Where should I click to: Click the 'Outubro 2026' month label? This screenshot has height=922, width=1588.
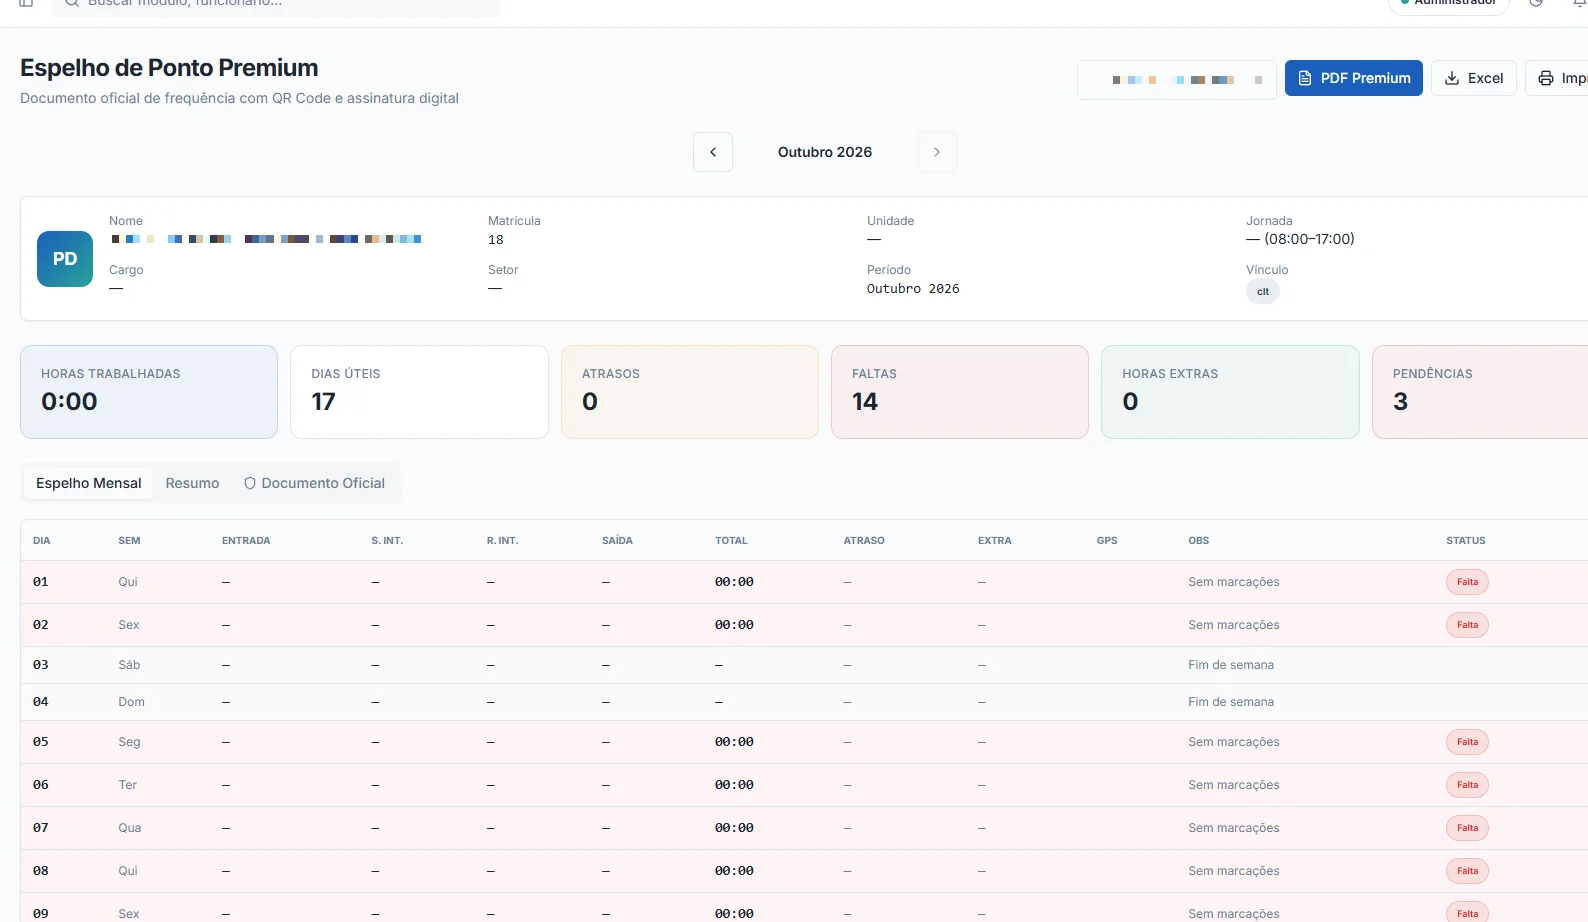(x=825, y=152)
